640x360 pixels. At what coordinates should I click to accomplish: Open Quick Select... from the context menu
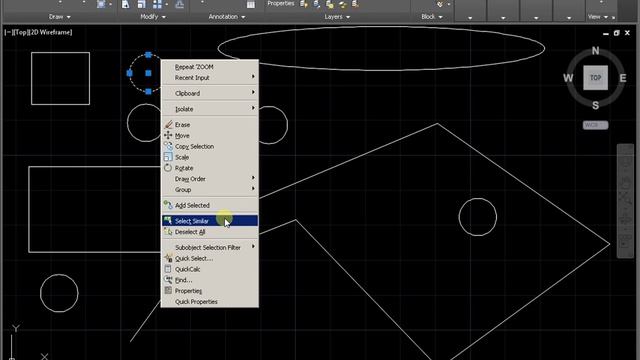[210, 258]
